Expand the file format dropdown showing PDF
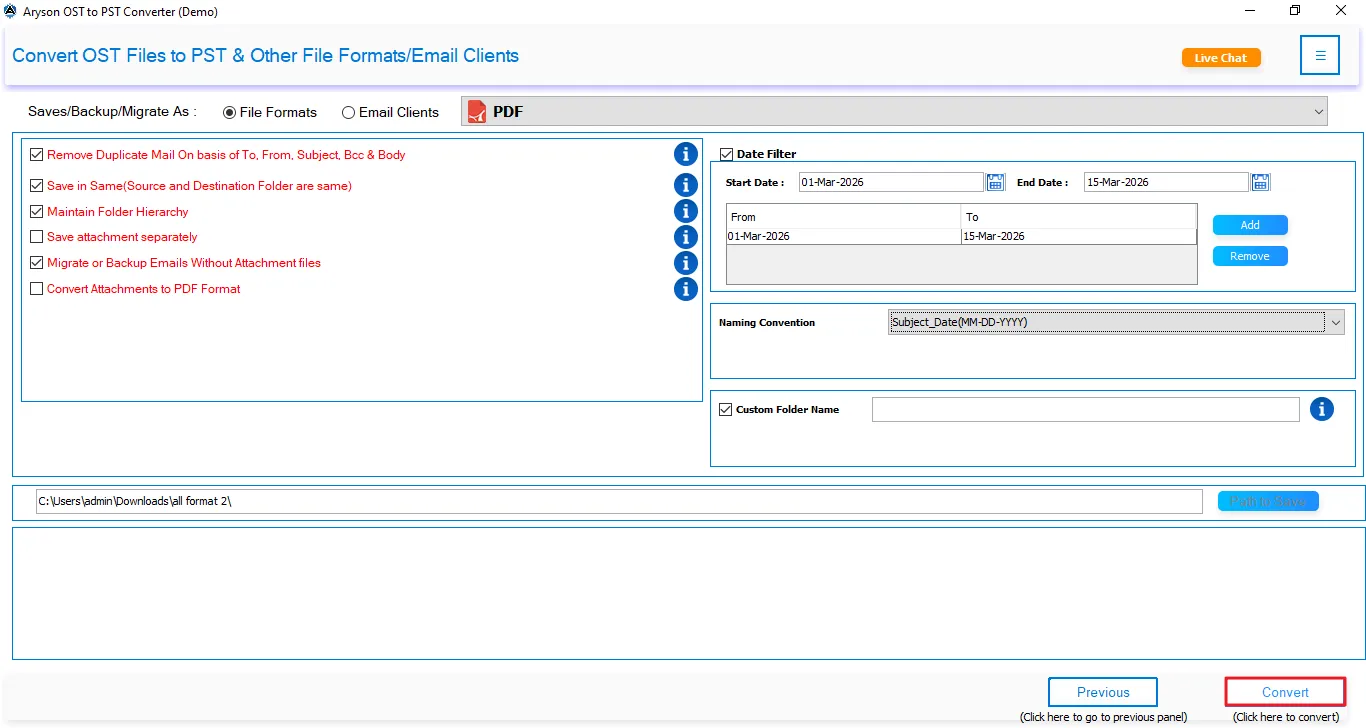This screenshot has height=728, width=1366. coord(1318,111)
